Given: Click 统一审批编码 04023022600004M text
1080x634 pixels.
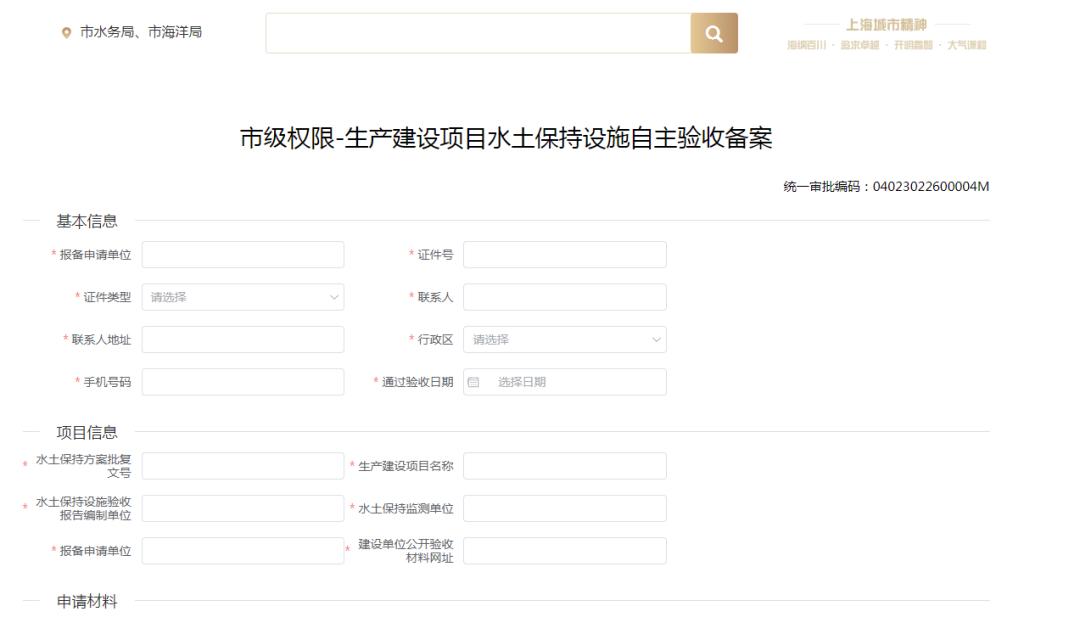Looking at the screenshot, I should point(886,187).
